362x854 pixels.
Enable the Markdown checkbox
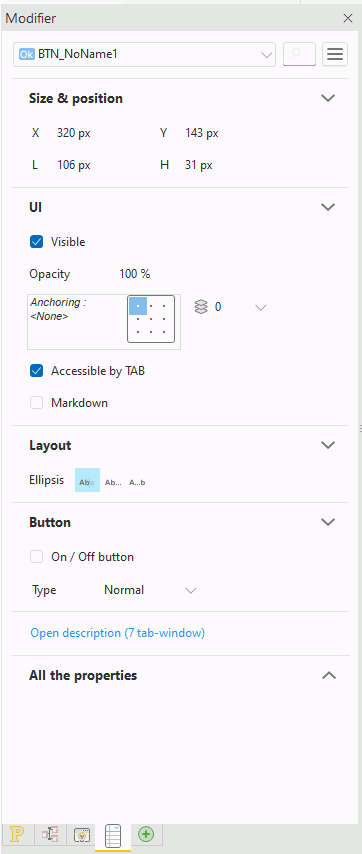pos(36,403)
